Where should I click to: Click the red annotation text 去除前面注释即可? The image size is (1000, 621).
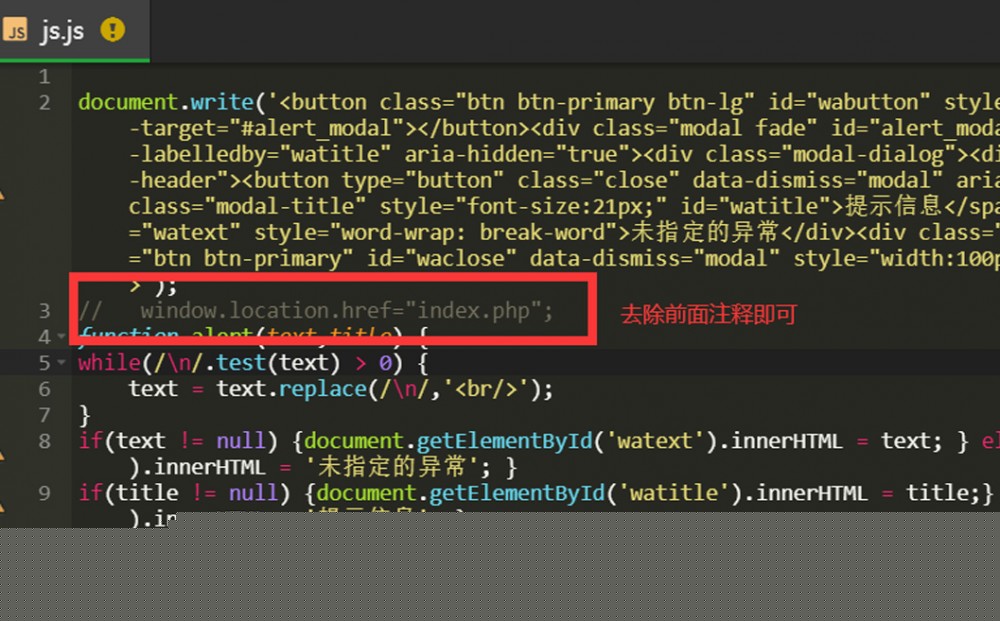tap(708, 315)
